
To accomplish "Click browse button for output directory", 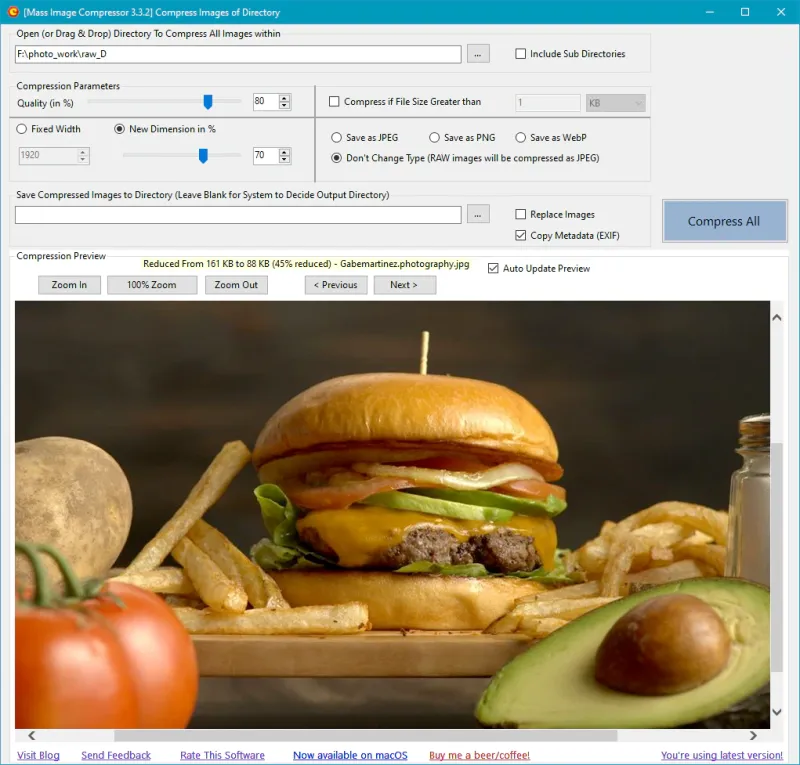I will [478, 215].
